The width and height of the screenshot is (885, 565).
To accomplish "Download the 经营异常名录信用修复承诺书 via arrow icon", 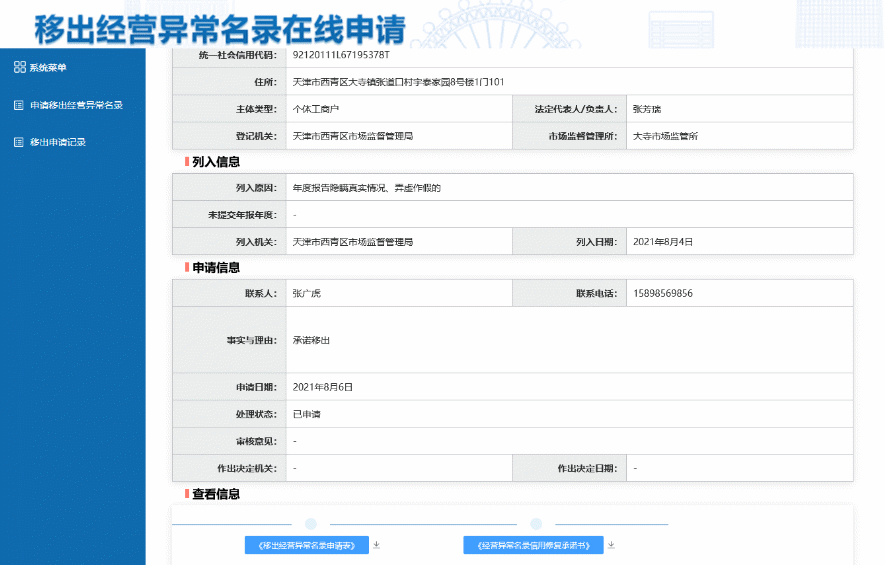I will [611, 545].
